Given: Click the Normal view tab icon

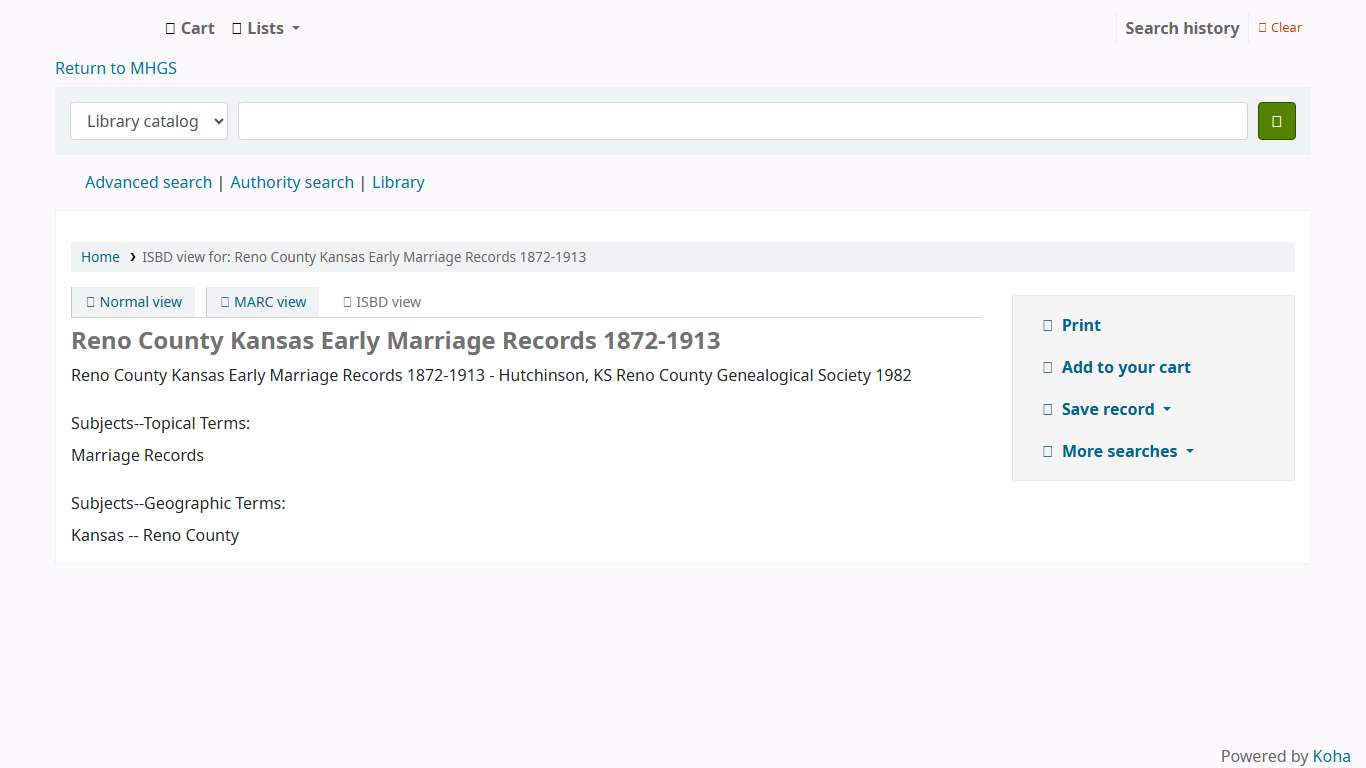Looking at the screenshot, I should tap(91, 302).
